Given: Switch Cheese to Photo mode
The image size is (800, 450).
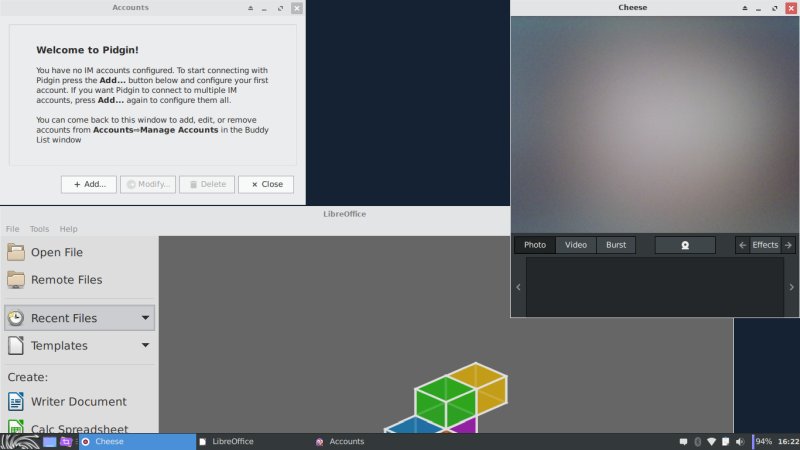Looking at the screenshot, I should click(535, 245).
